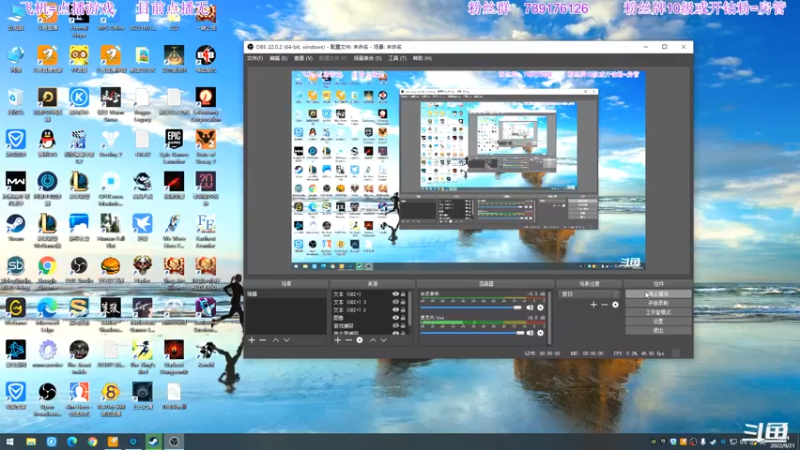Add a new source with plus icon
The width and height of the screenshot is (800, 450).
(x=337, y=340)
